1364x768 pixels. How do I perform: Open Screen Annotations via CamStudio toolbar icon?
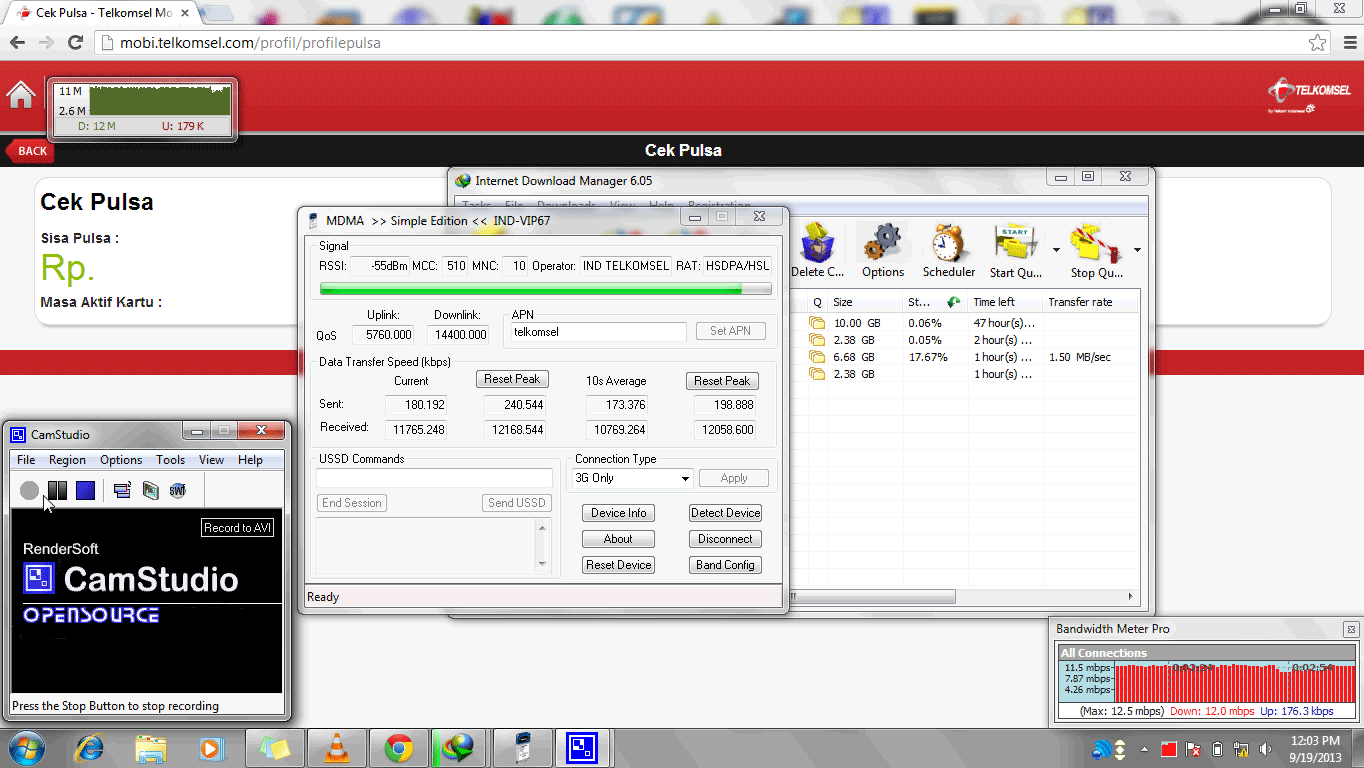(122, 491)
